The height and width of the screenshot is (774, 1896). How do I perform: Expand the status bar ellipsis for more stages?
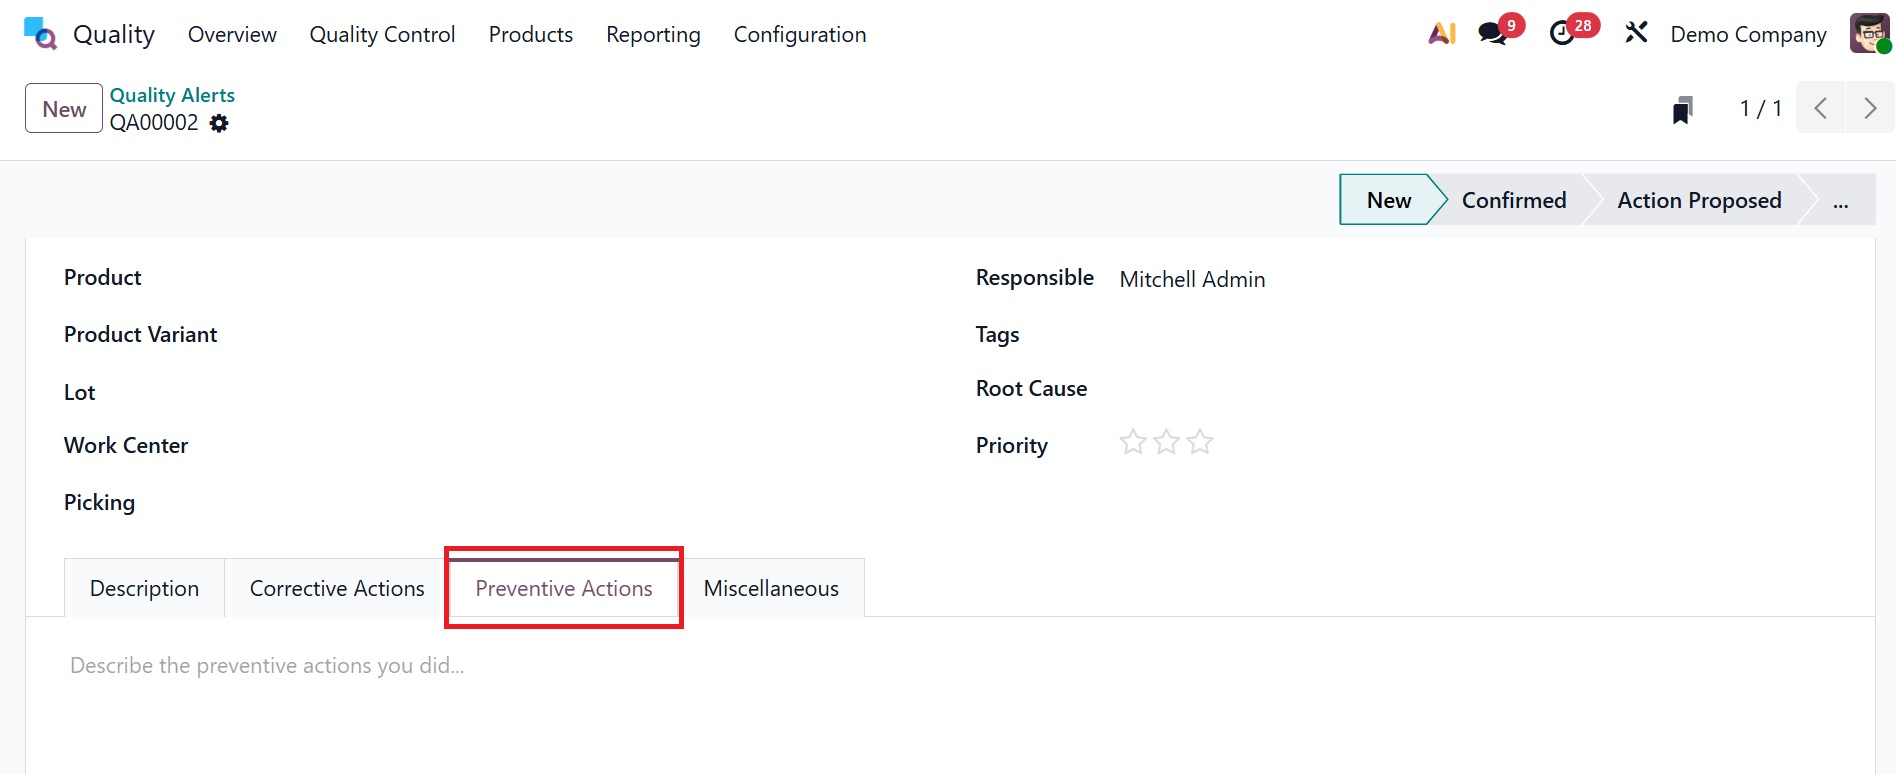click(1840, 200)
